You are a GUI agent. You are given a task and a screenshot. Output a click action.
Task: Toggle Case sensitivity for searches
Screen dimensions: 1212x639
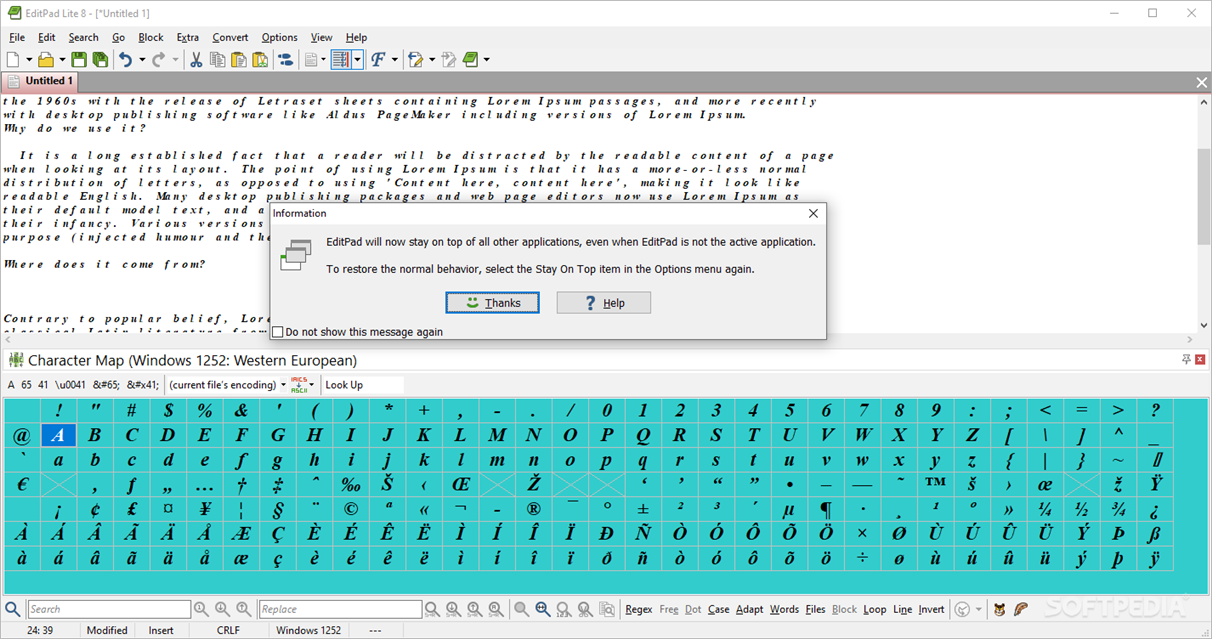coord(718,609)
